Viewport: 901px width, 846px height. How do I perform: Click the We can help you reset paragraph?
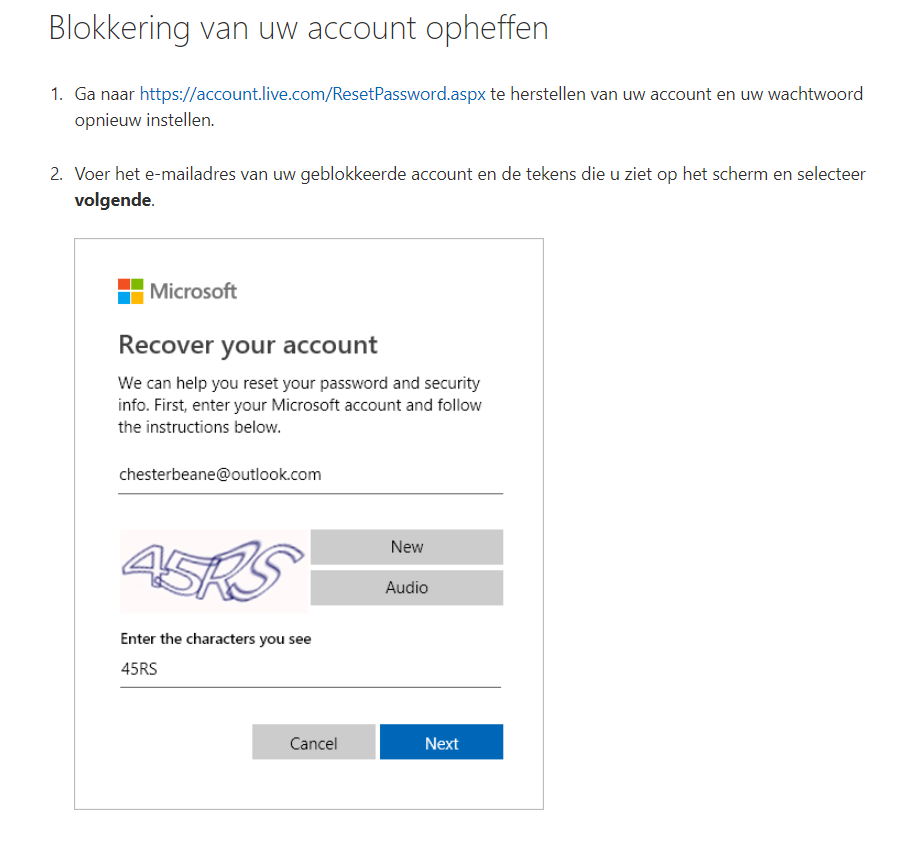pos(299,405)
